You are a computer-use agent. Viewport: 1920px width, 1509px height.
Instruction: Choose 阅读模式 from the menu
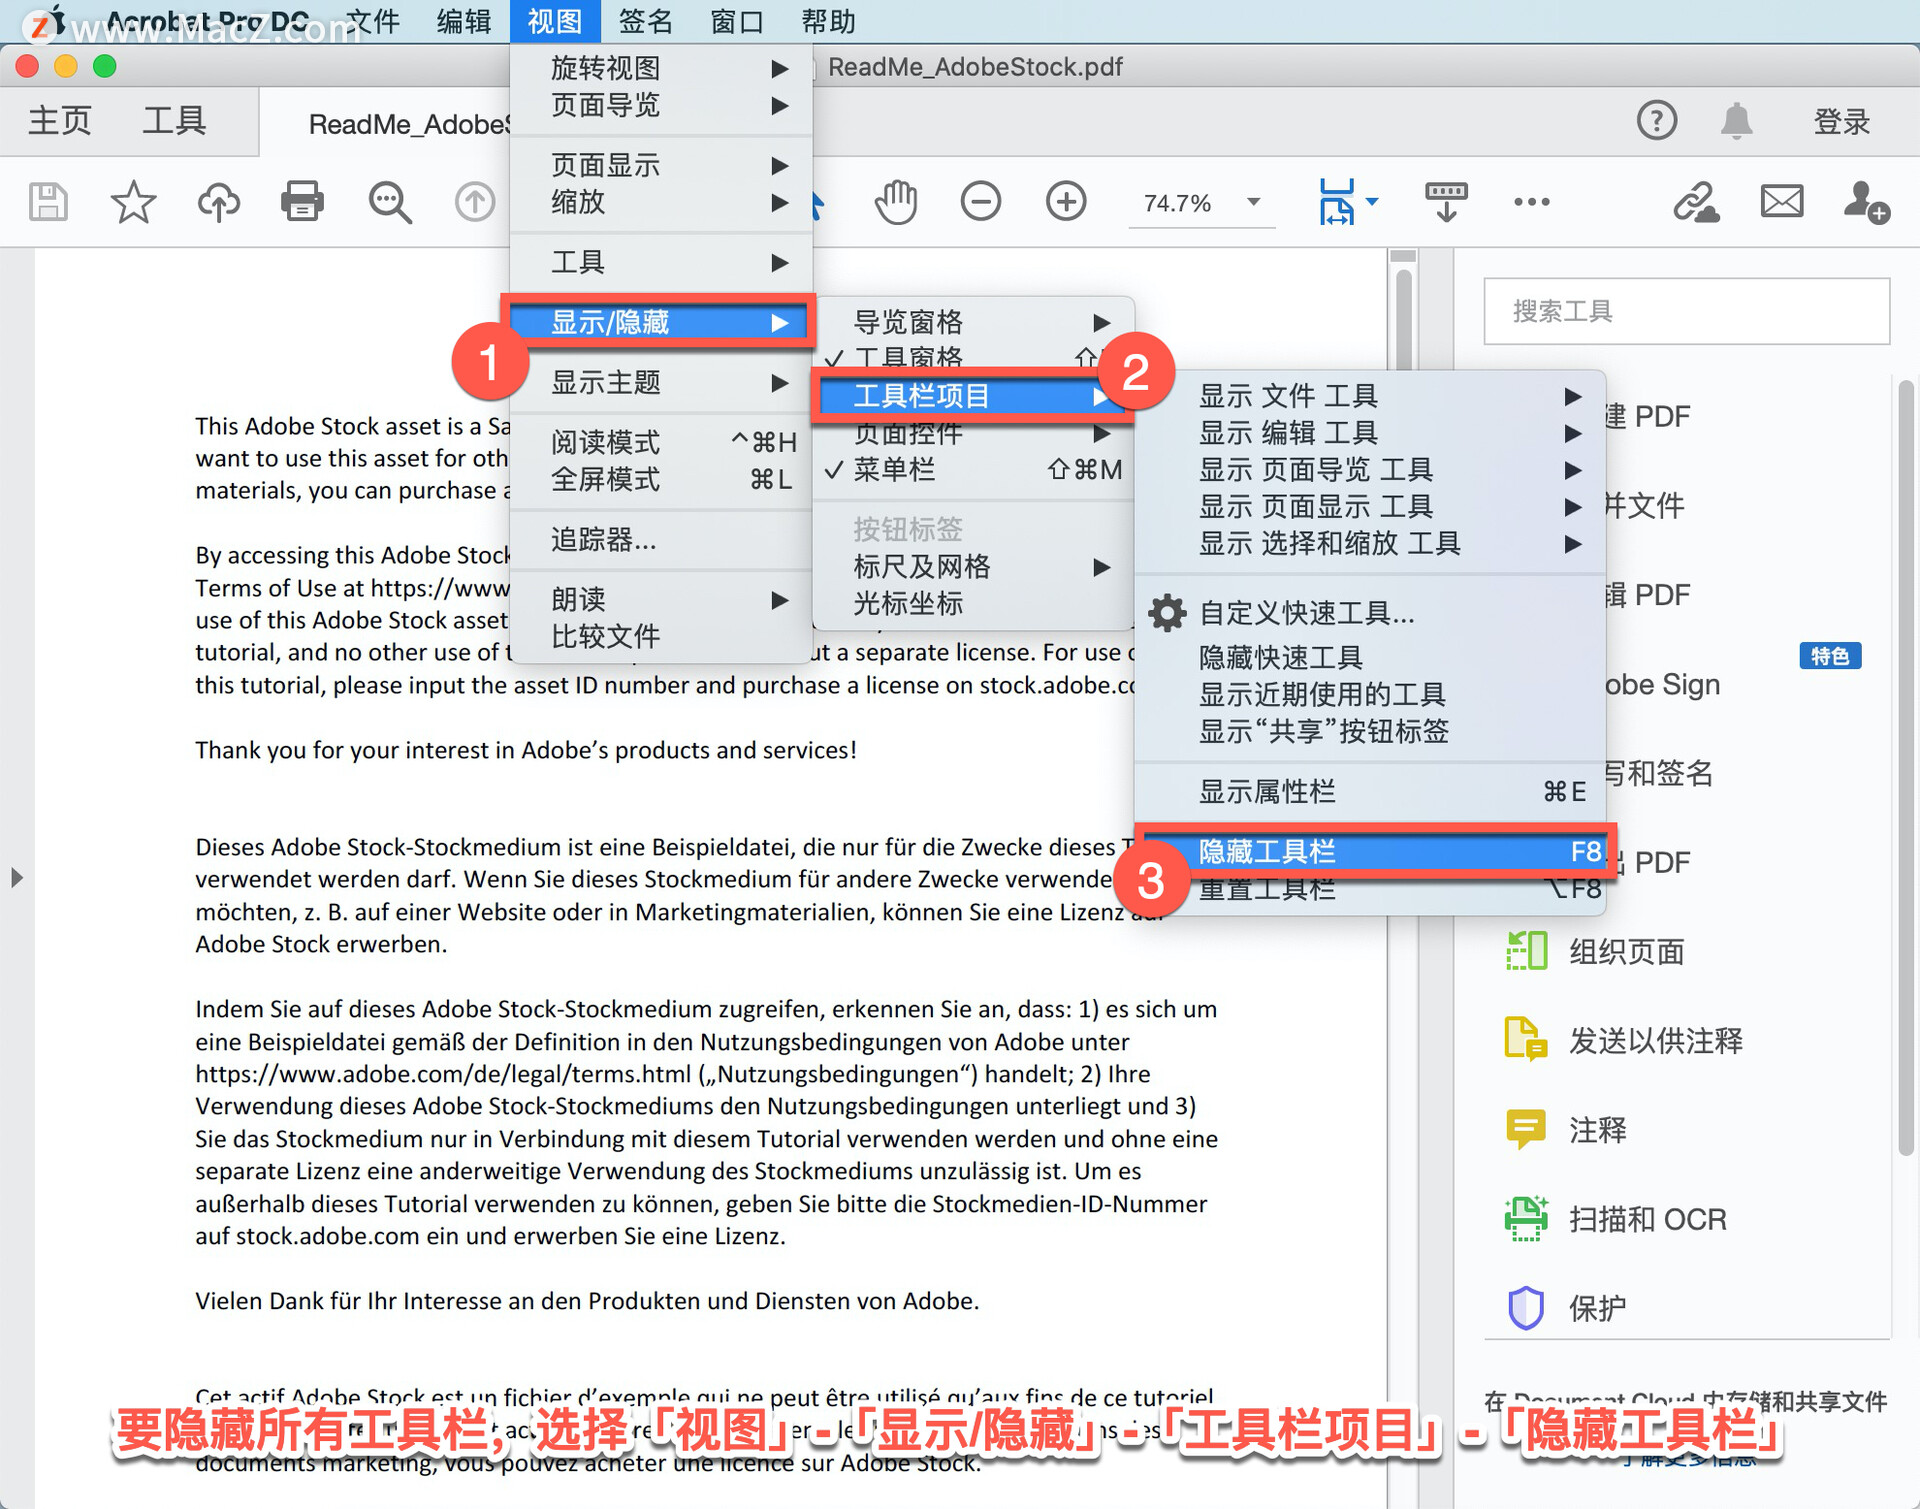661,442
